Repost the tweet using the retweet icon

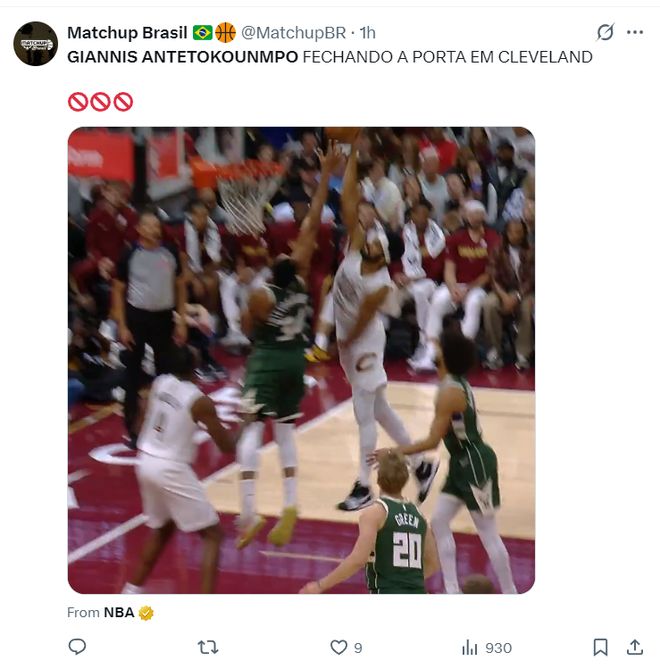tap(208, 647)
